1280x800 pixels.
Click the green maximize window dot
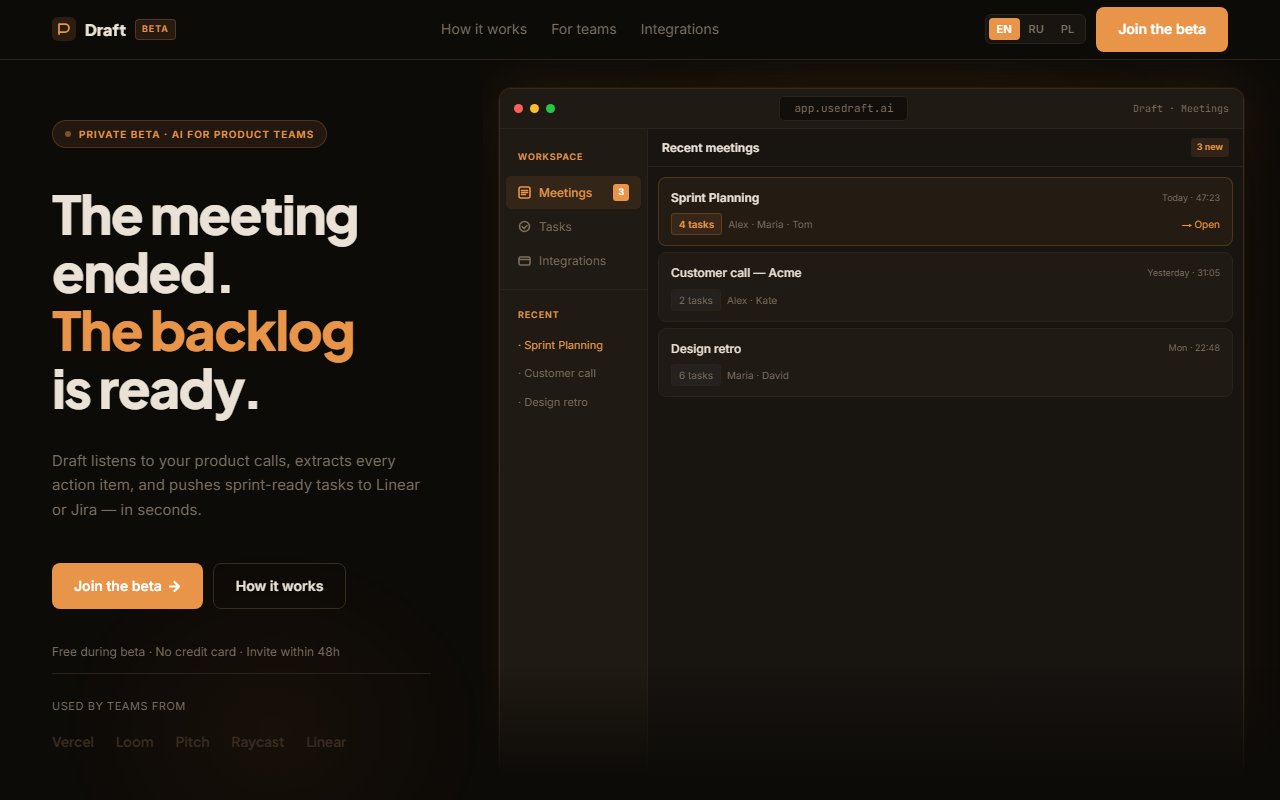point(550,108)
